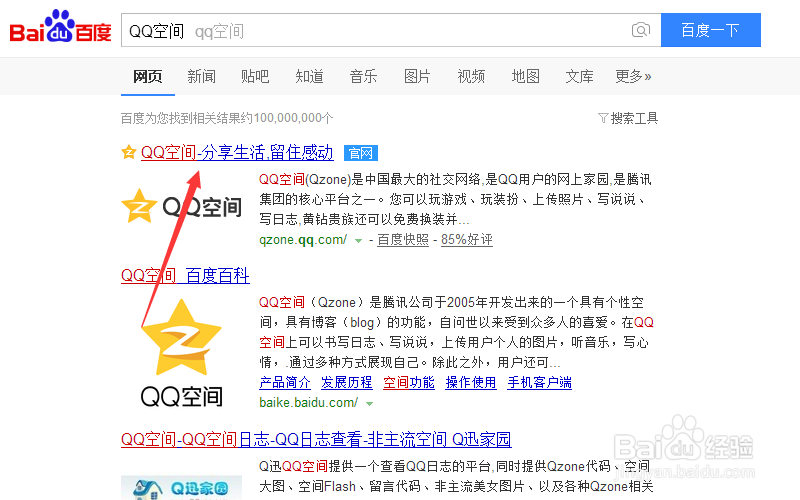Switch to the 图片 tab
This screenshot has width=800, height=500.
click(x=417, y=77)
